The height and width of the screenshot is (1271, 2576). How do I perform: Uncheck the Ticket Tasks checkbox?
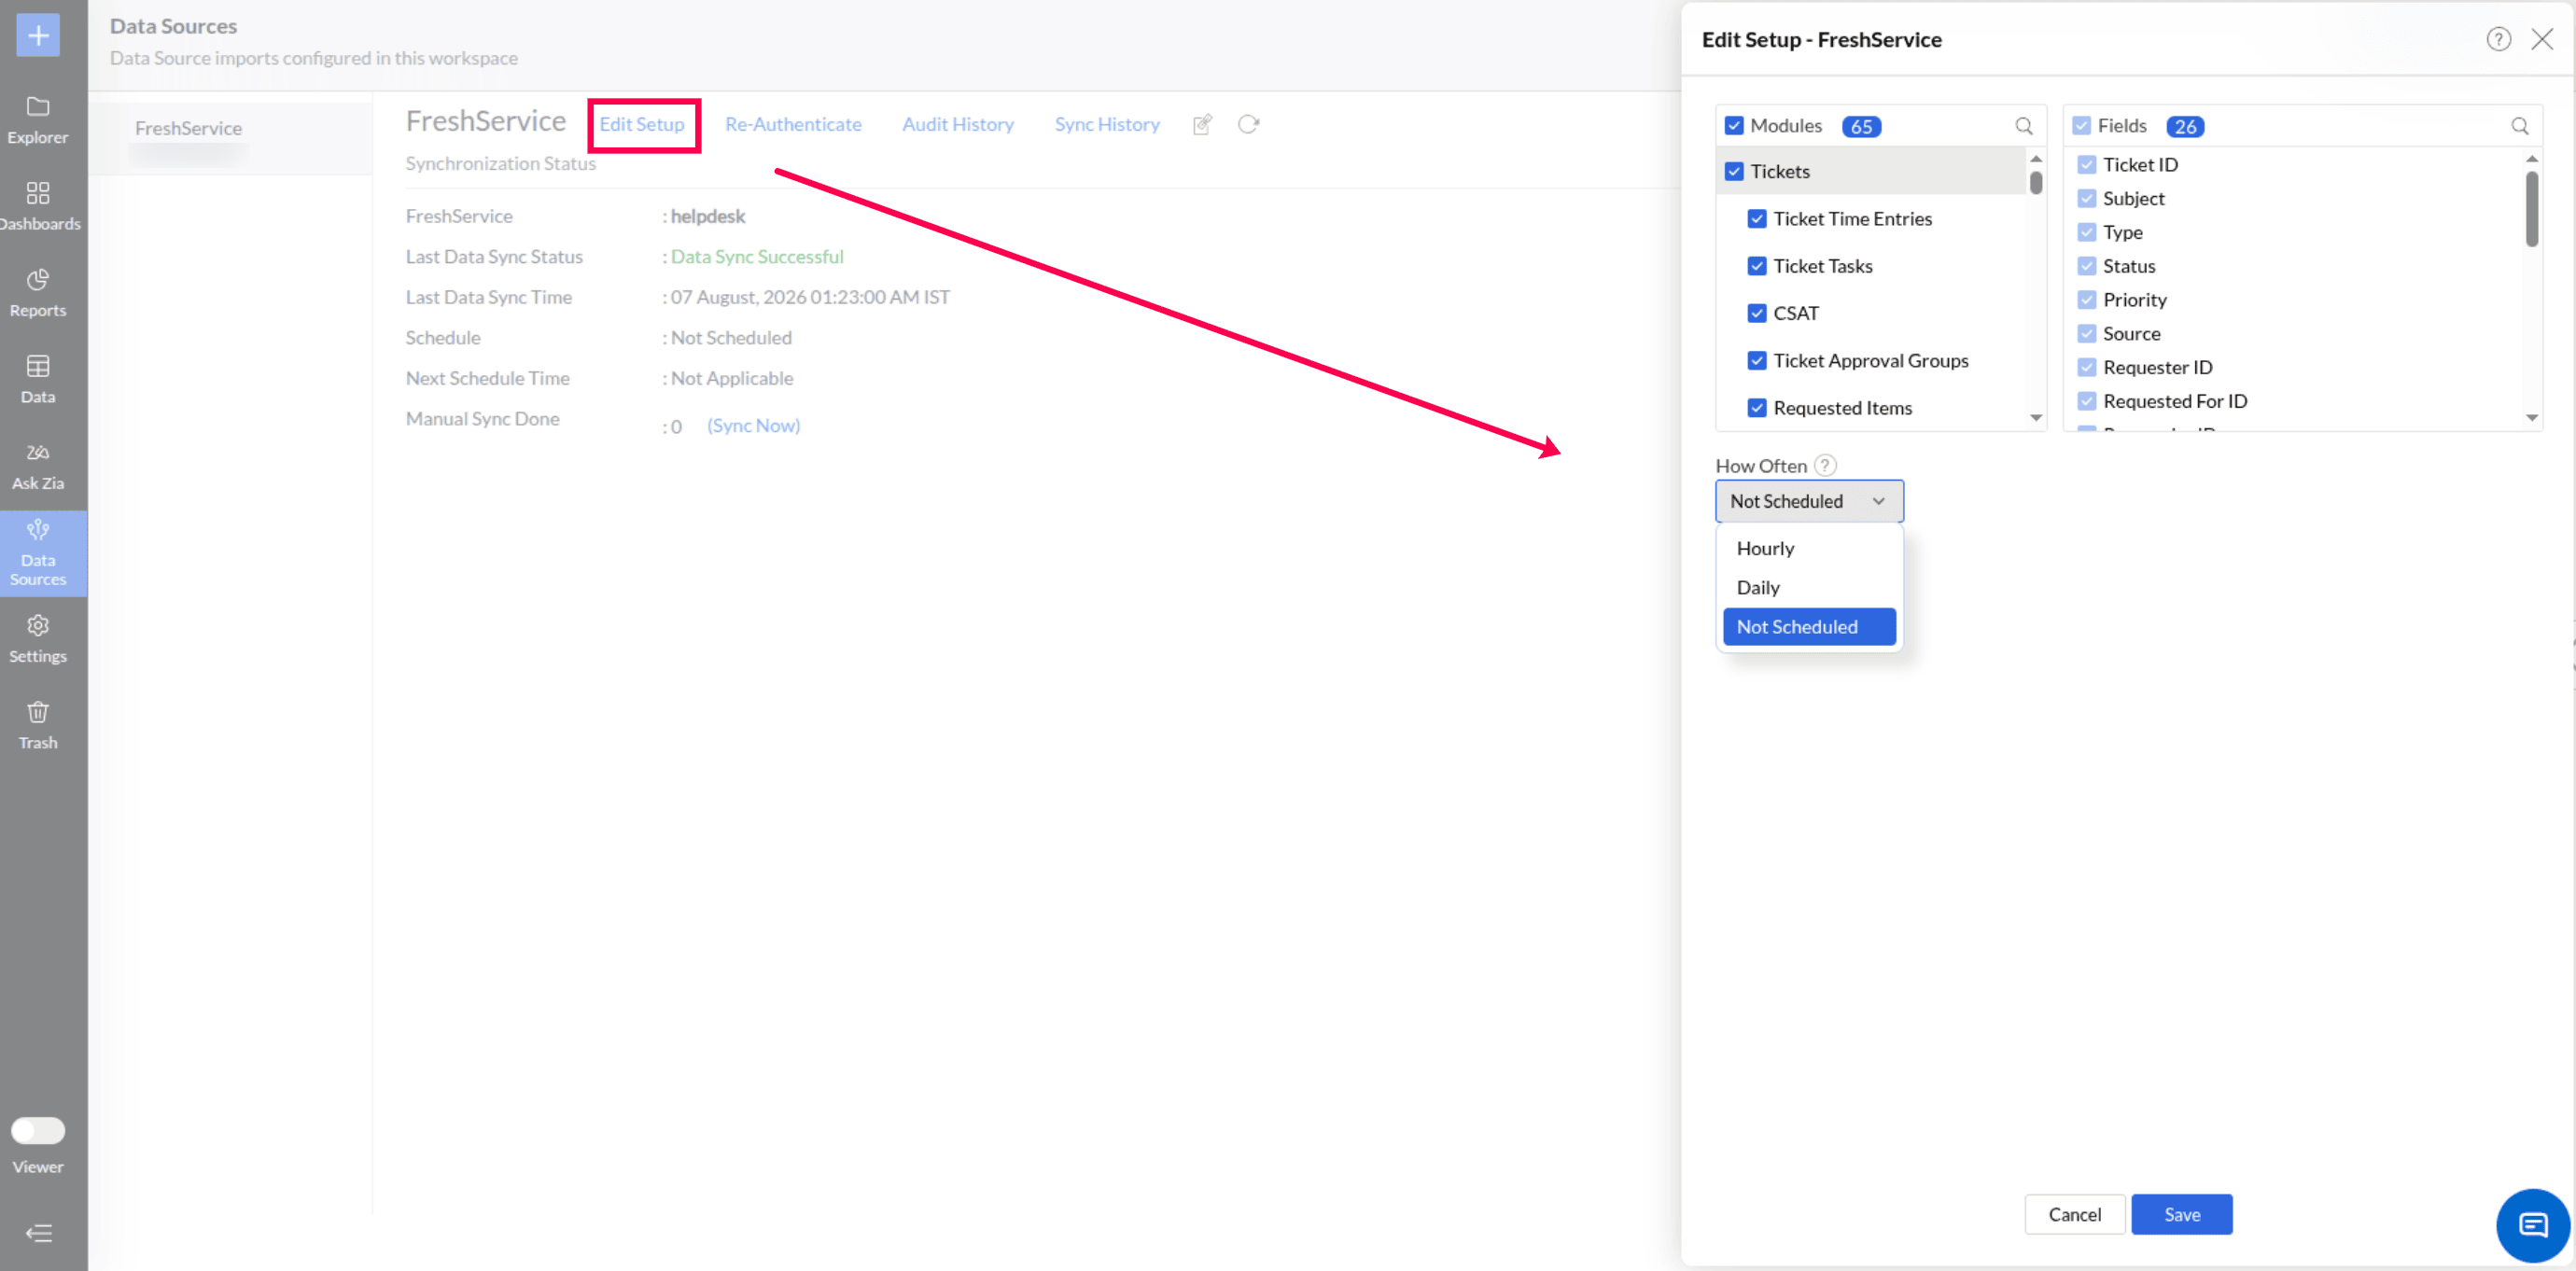point(1757,266)
